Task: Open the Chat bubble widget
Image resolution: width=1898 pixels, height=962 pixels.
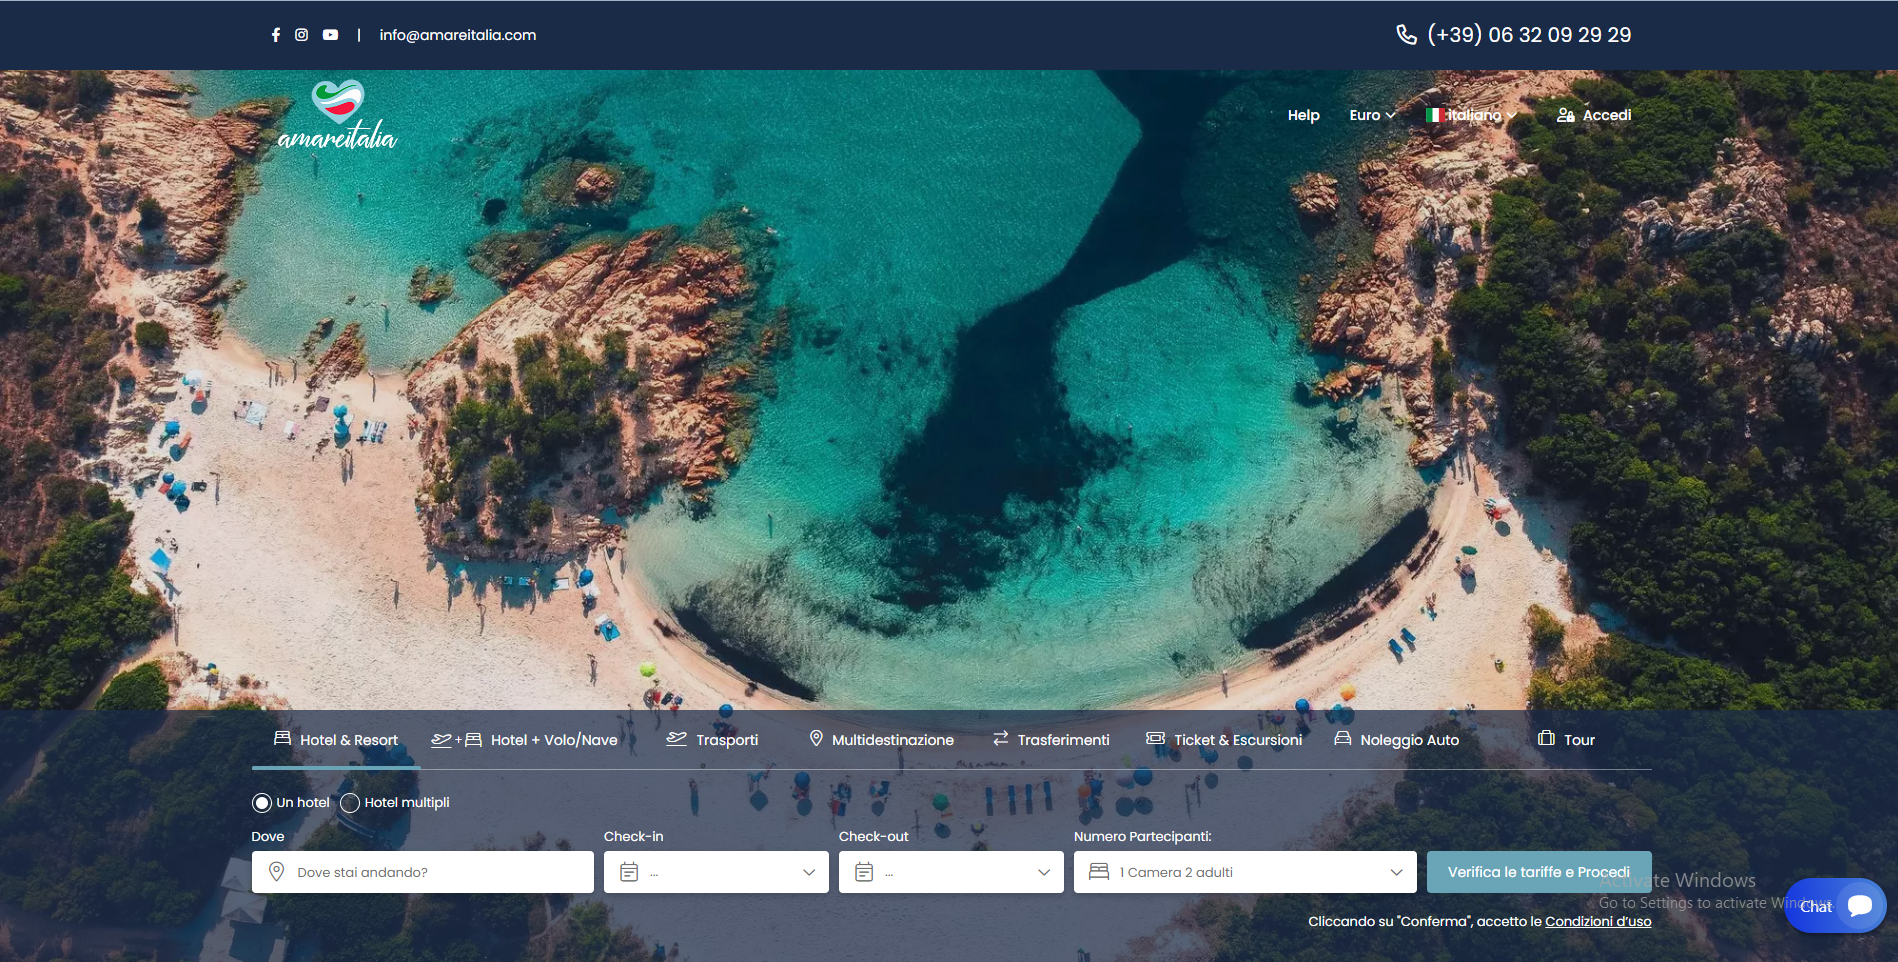Action: click(1835, 905)
